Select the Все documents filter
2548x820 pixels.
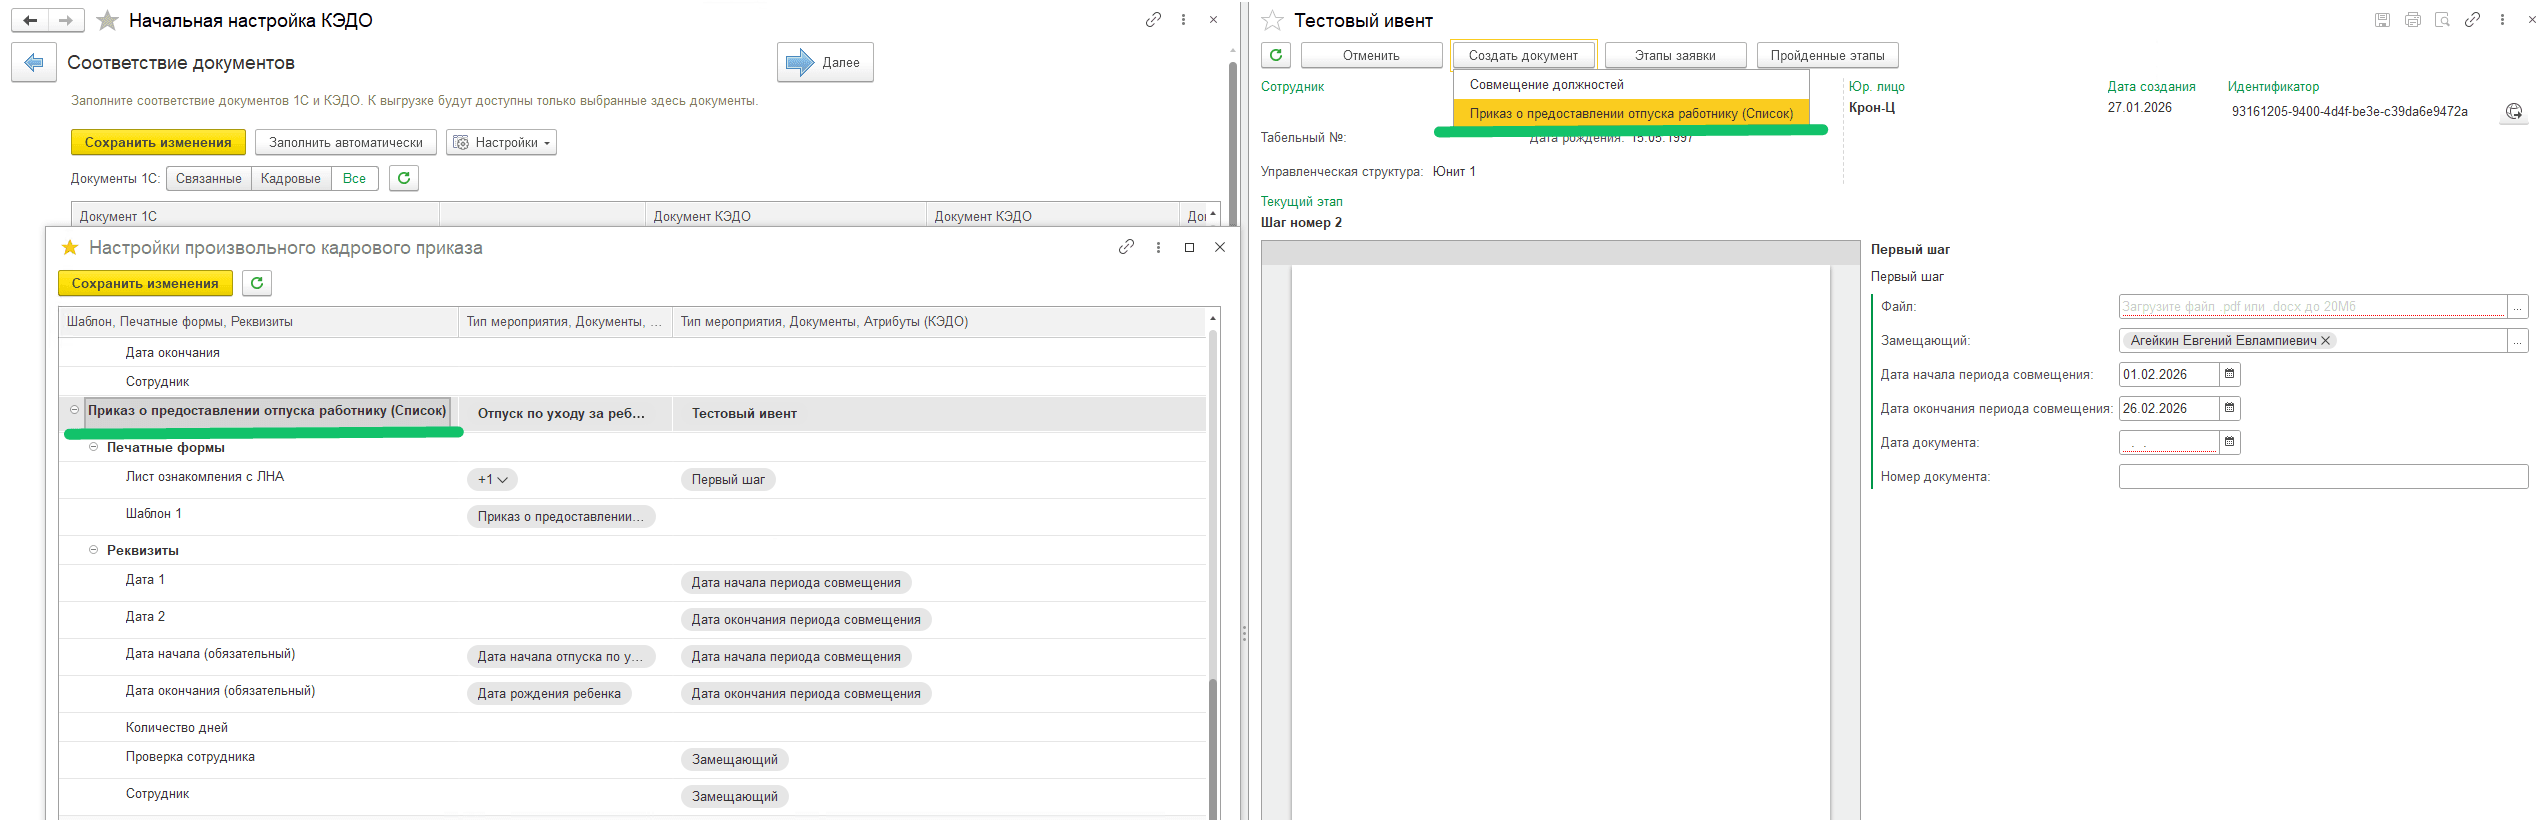[x=354, y=178]
